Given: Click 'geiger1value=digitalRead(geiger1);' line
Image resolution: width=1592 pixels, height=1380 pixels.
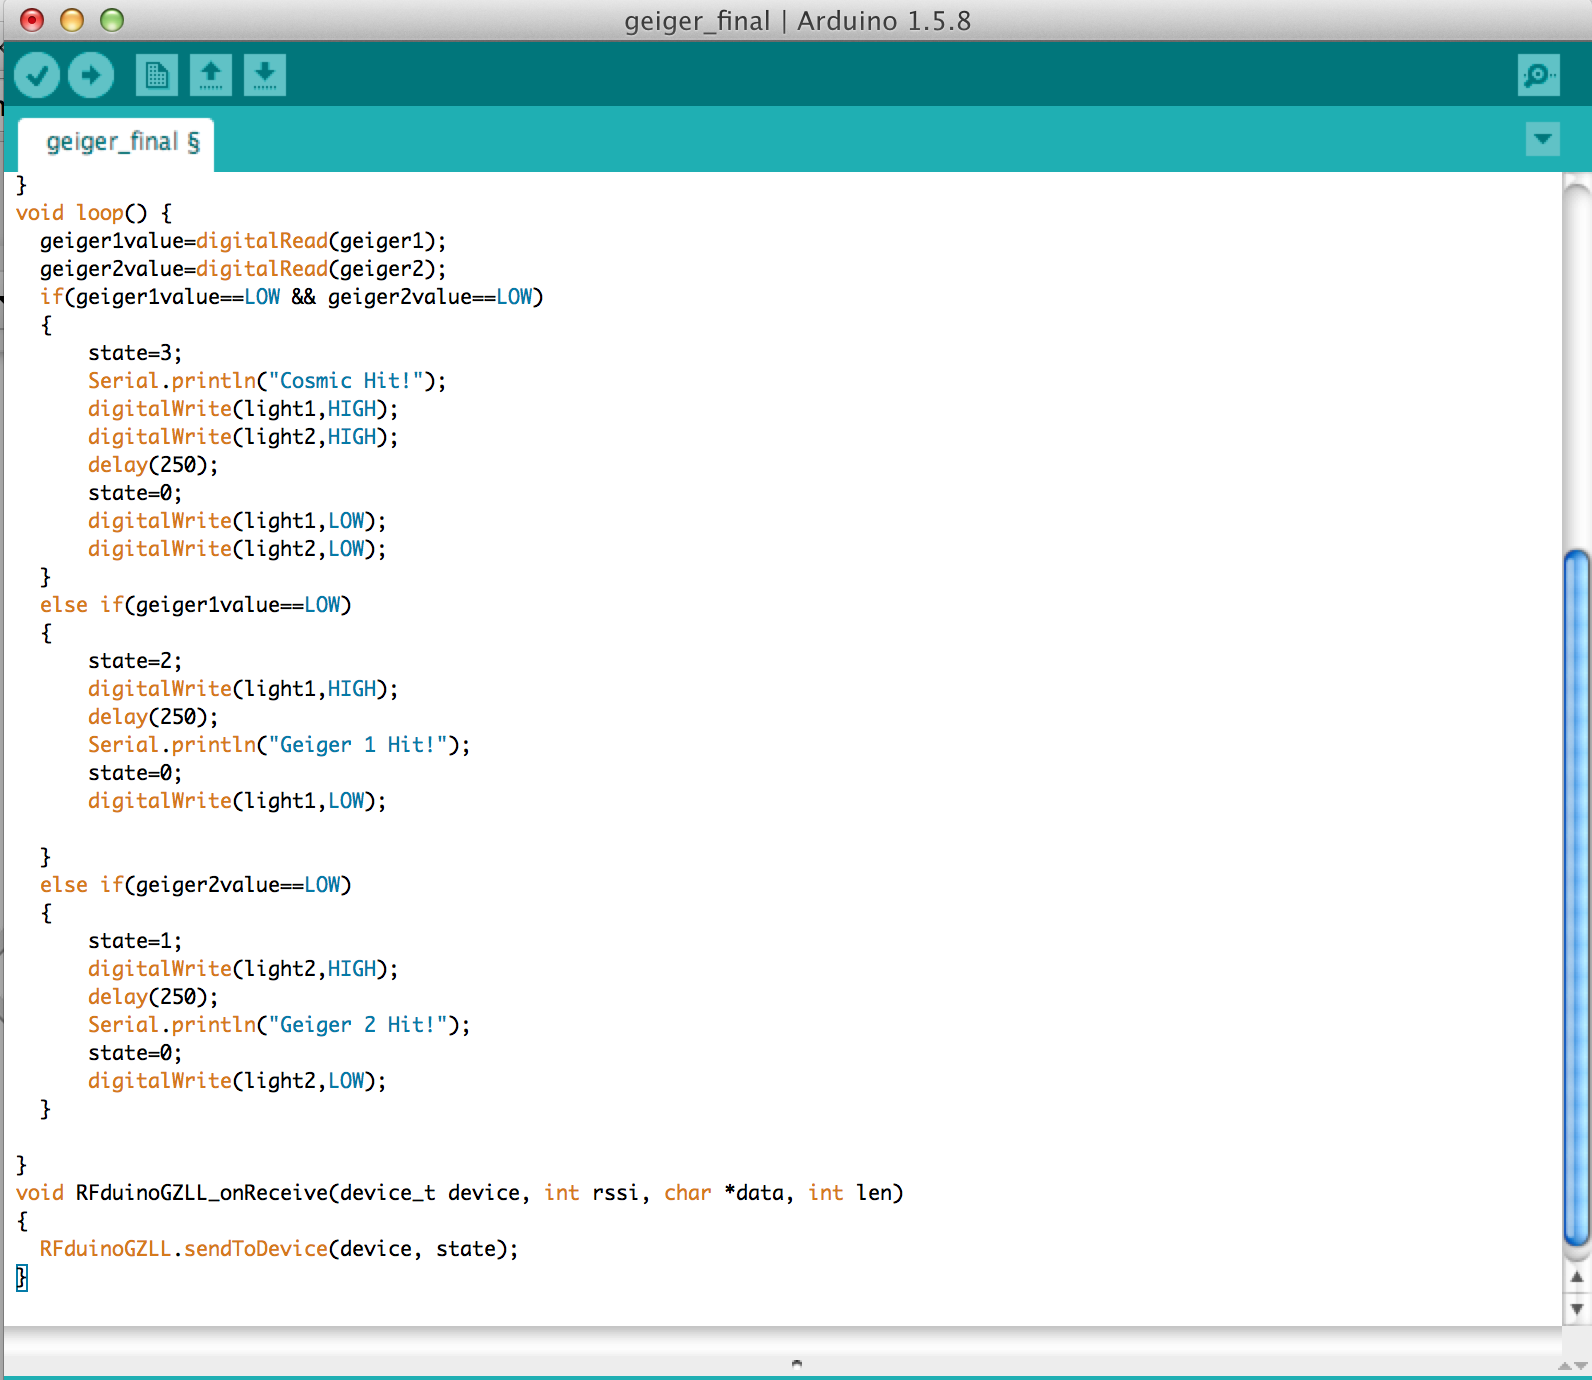Looking at the screenshot, I should [243, 241].
